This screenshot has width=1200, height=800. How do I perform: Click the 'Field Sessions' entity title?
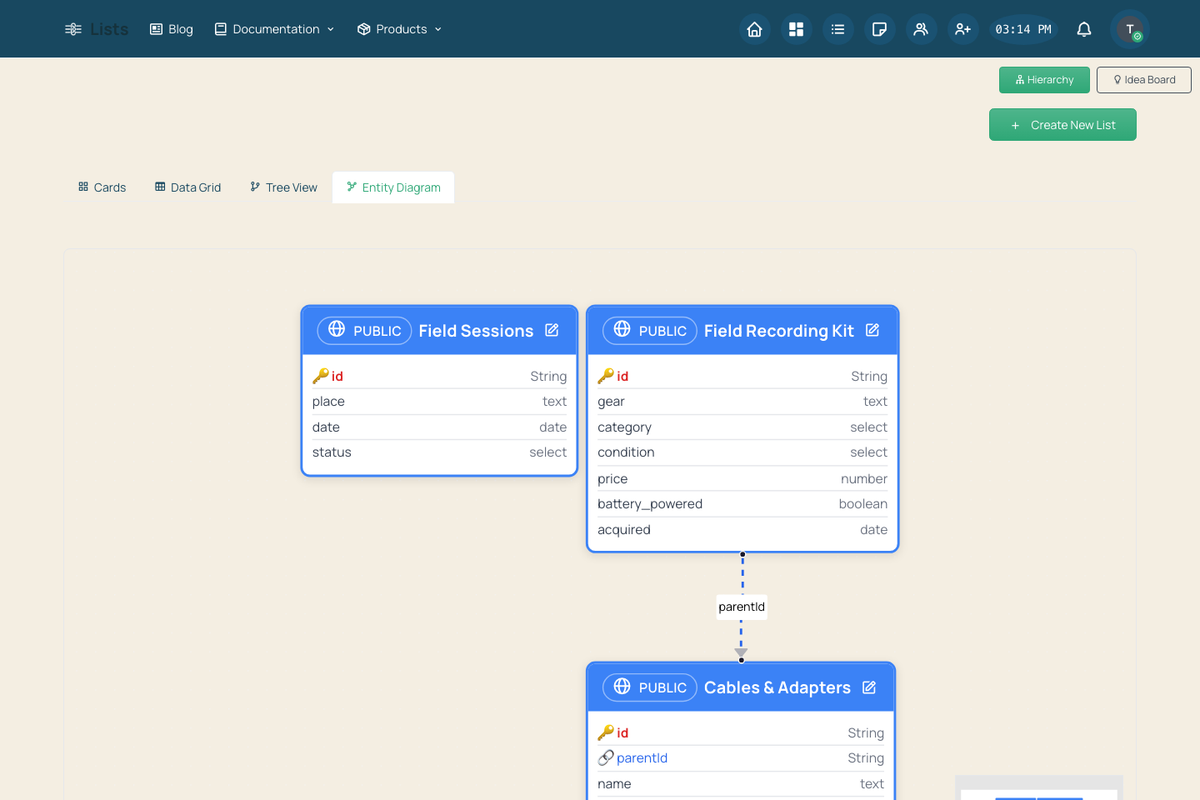tap(476, 330)
